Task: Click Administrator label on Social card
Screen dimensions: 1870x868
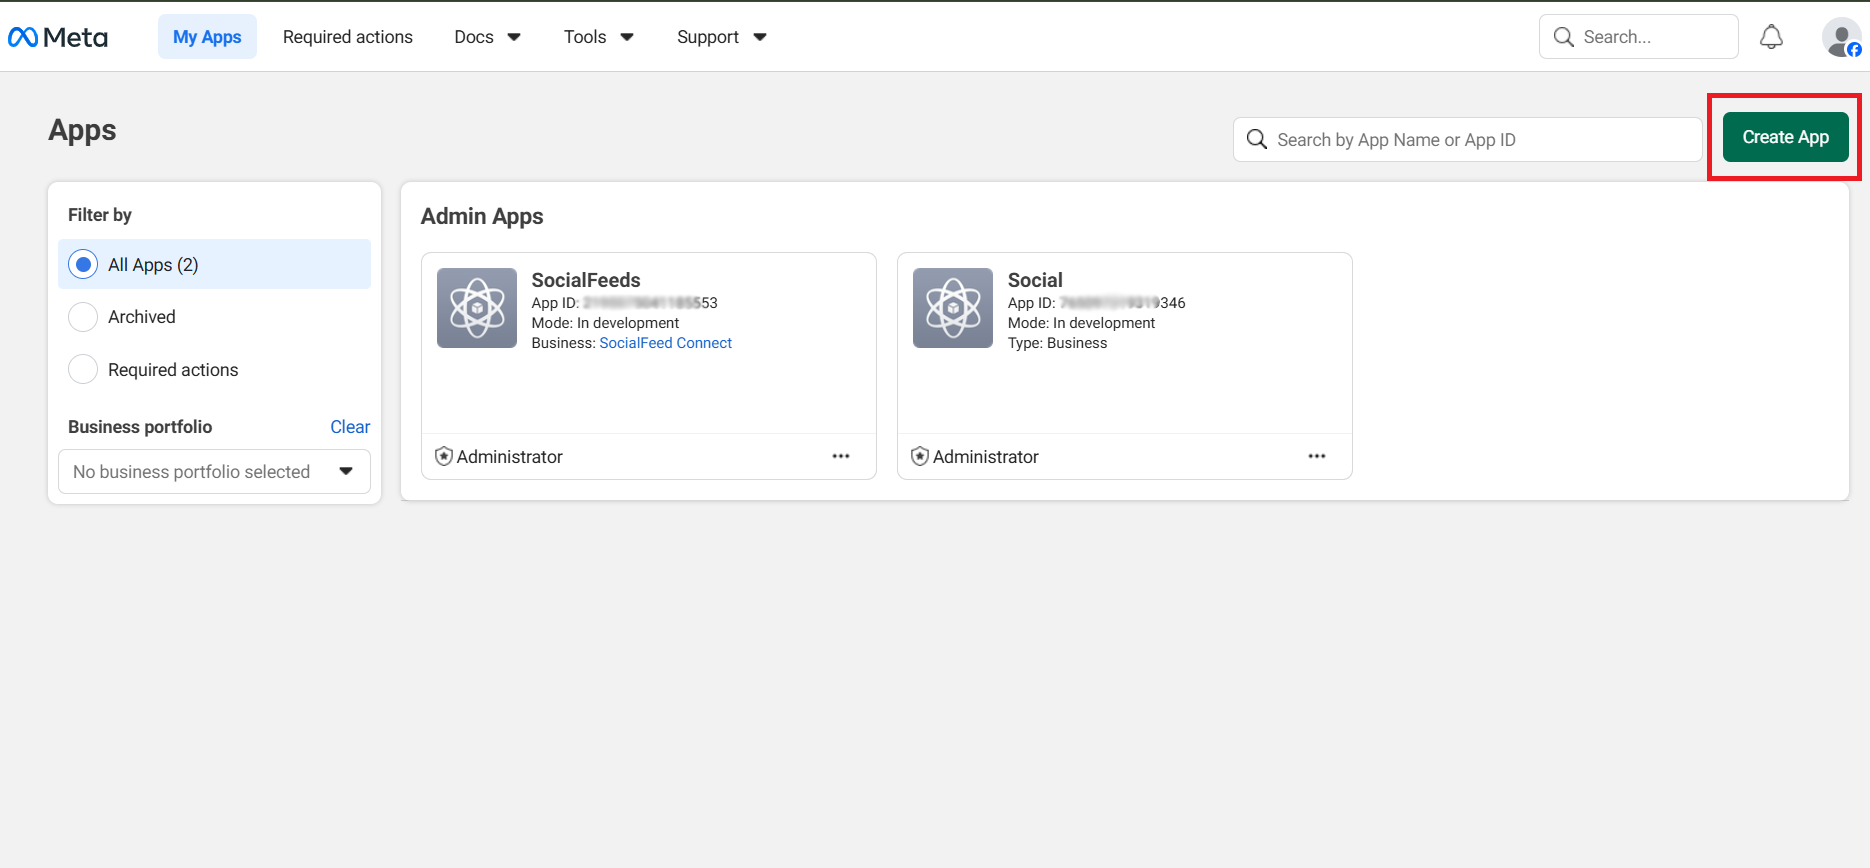Action: [985, 457]
